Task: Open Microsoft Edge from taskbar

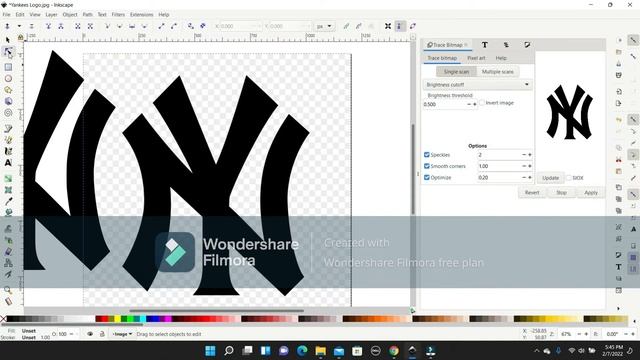Action: (302, 351)
